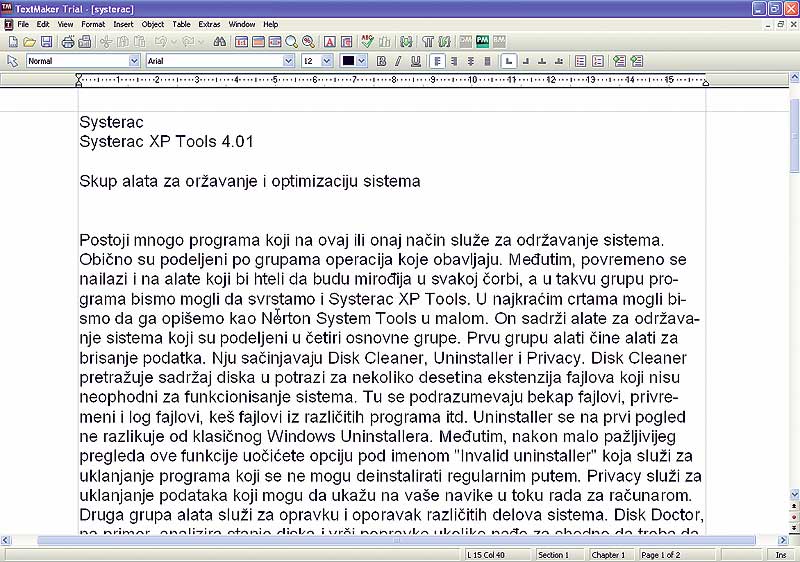The height and width of the screenshot is (562, 800).
Task: Click the gray DM toolbar icon
Action: tap(465, 42)
